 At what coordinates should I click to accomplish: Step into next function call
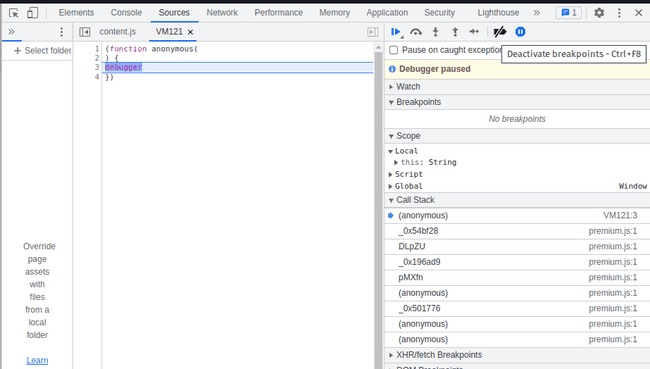(435, 32)
